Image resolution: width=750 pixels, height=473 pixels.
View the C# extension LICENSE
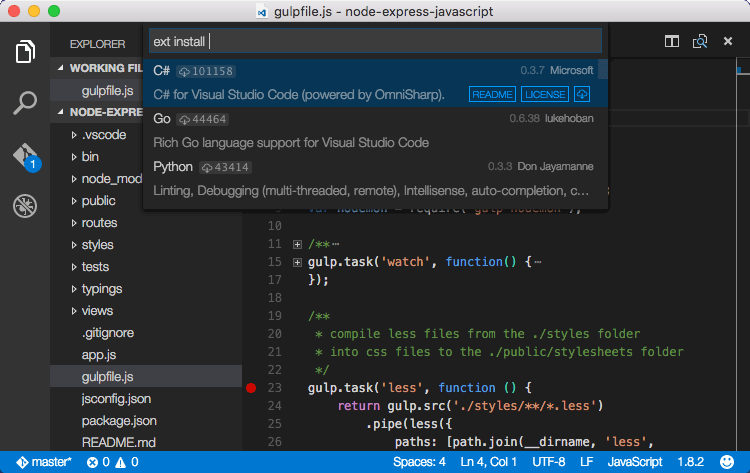[x=544, y=94]
